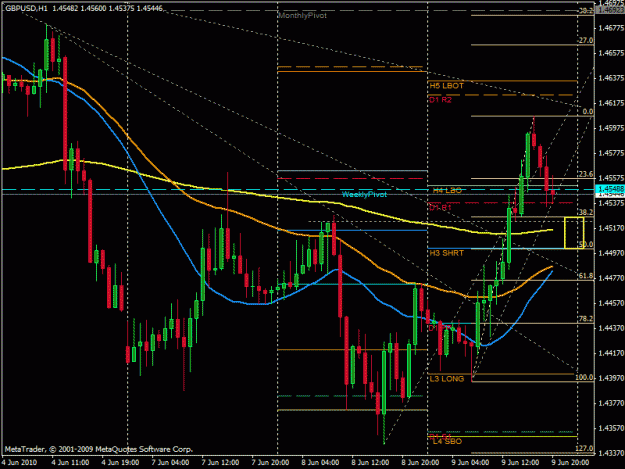Click price axis value 1.45775
The width and height of the screenshot is (625, 469).
(611, 153)
